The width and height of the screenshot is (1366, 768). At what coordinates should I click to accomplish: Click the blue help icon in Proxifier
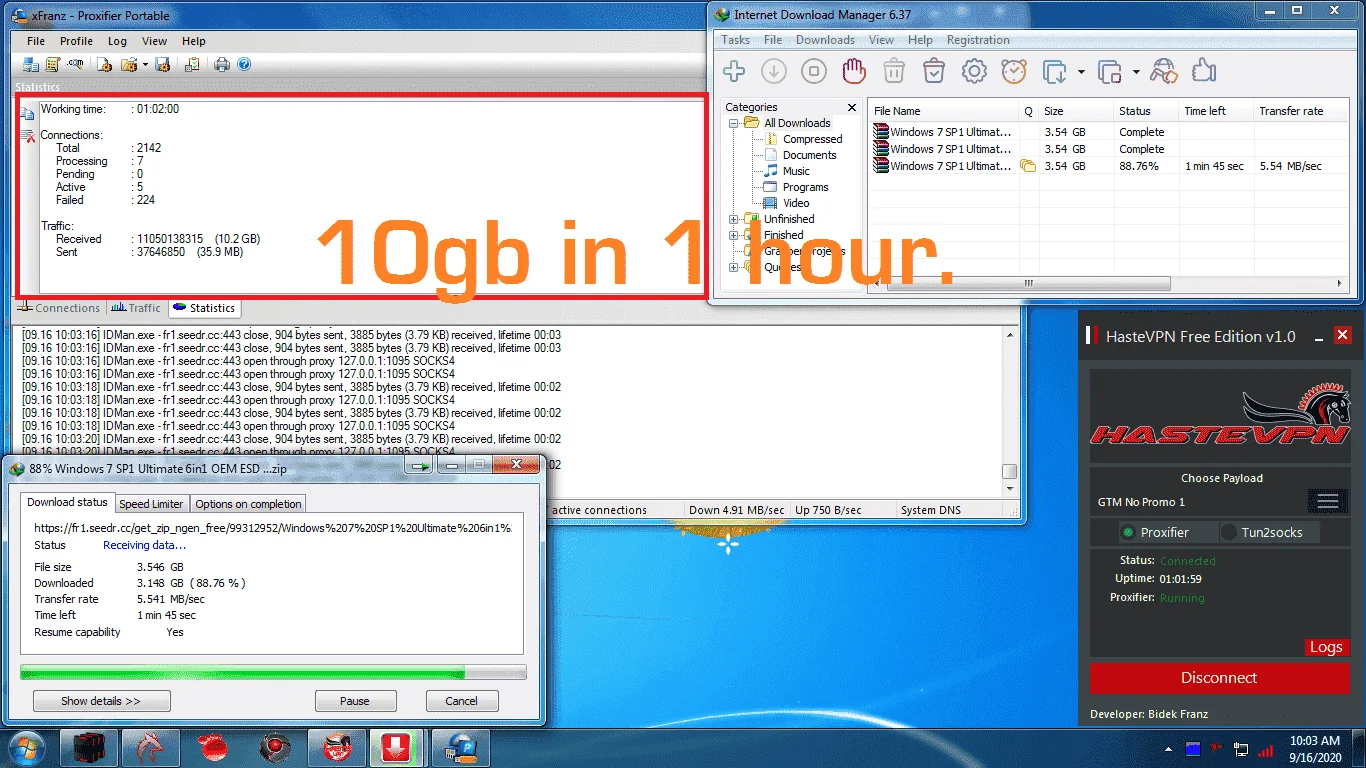click(244, 64)
